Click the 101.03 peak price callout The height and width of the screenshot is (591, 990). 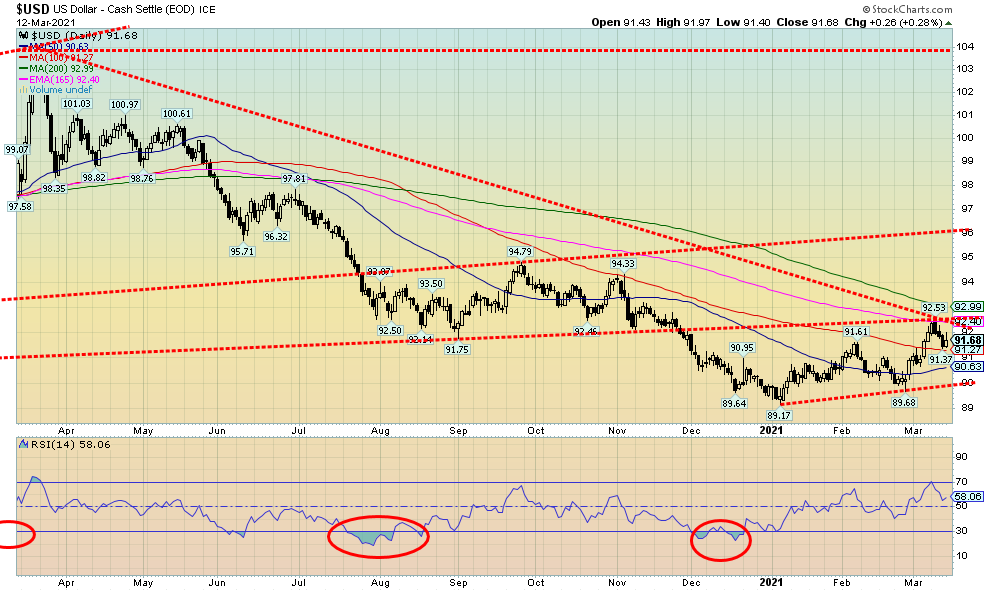coord(77,103)
